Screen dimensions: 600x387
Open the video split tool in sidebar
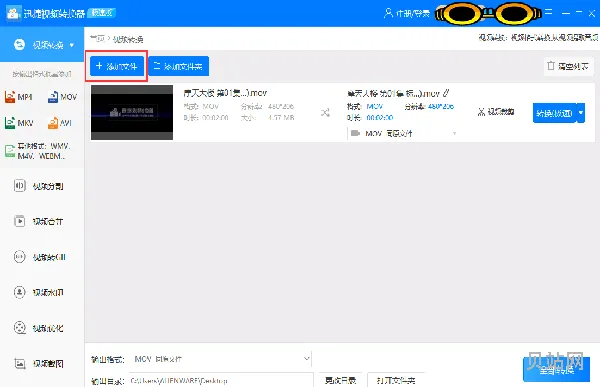(38, 186)
